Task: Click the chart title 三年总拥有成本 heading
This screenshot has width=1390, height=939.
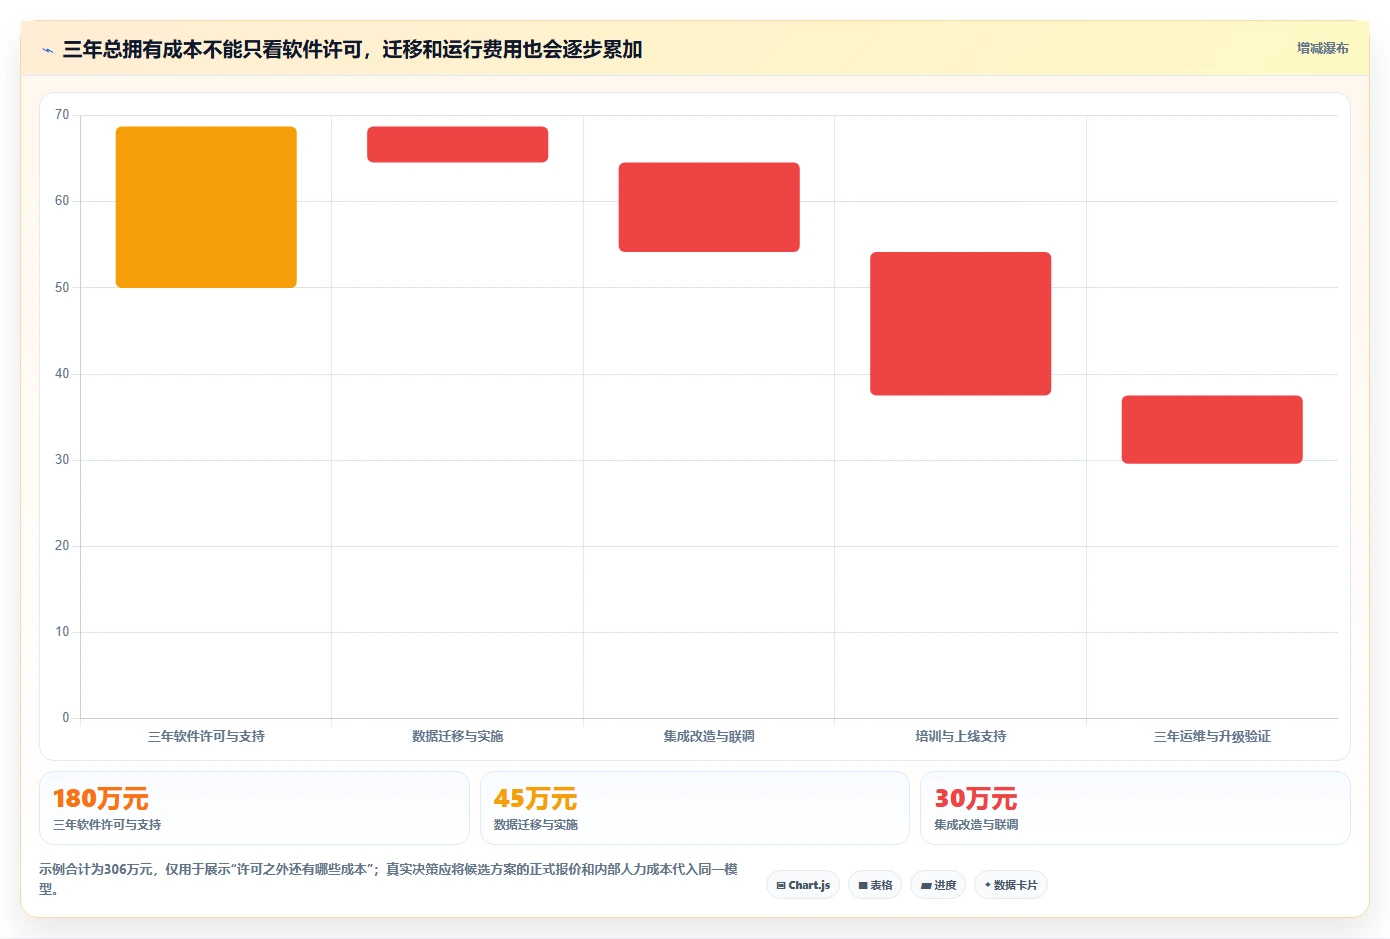Action: [x=352, y=49]
